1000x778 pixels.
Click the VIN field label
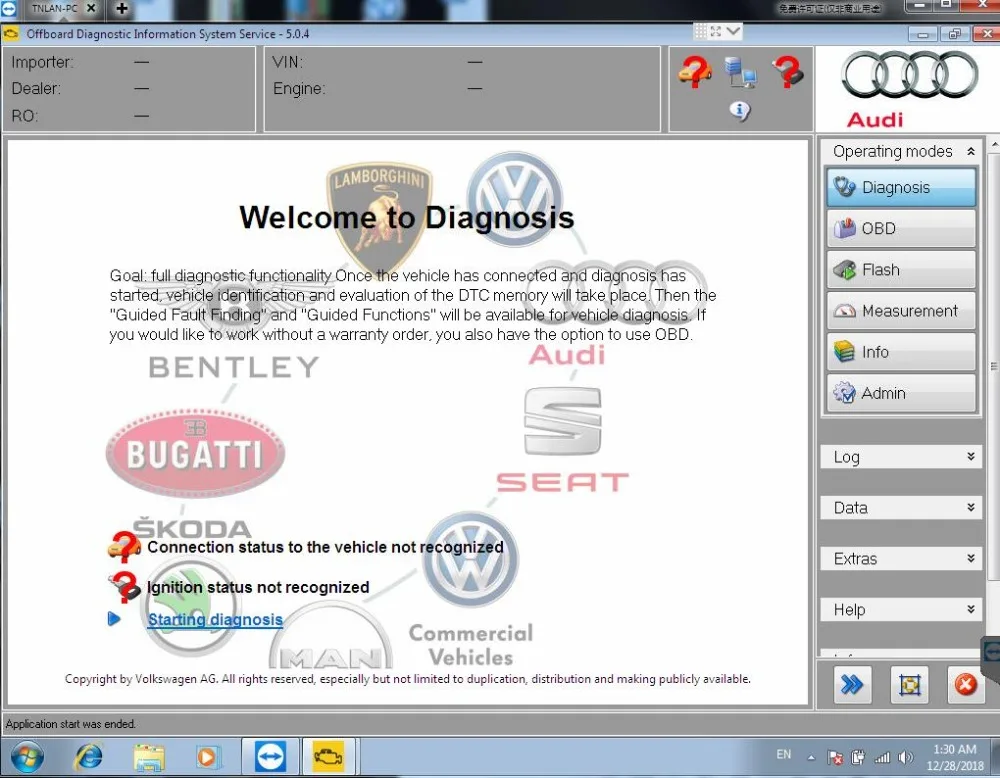(288, 62)
